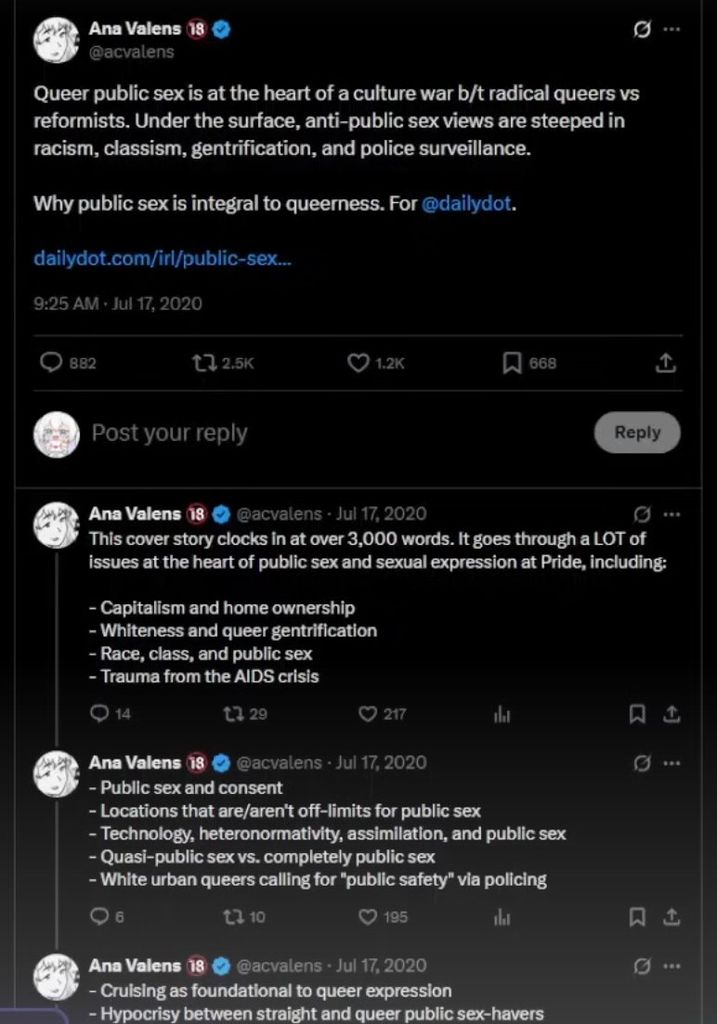Share the main post via upload icon
This screenshot has width=717, height=1024.
[x=665, y=364]
